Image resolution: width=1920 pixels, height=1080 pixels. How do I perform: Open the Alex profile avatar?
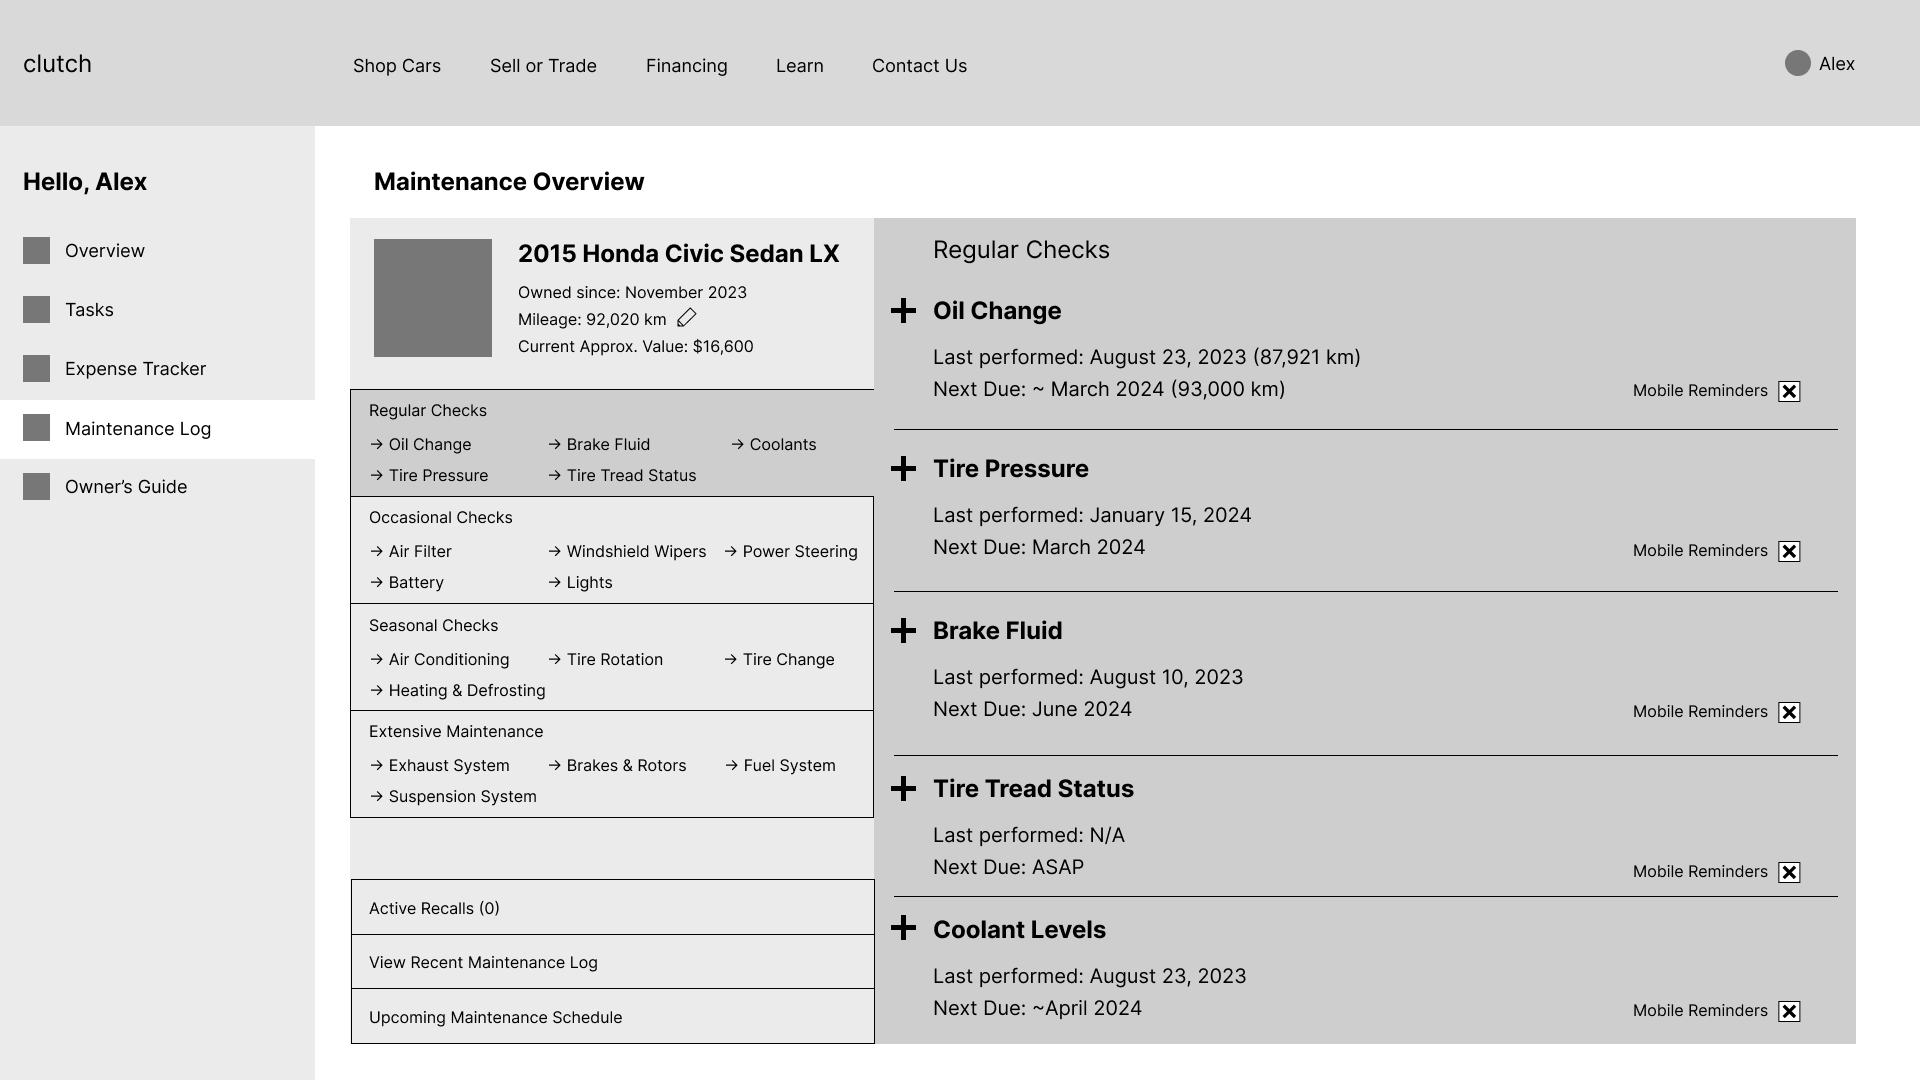pyautogui.click(x=1797, y=63)
